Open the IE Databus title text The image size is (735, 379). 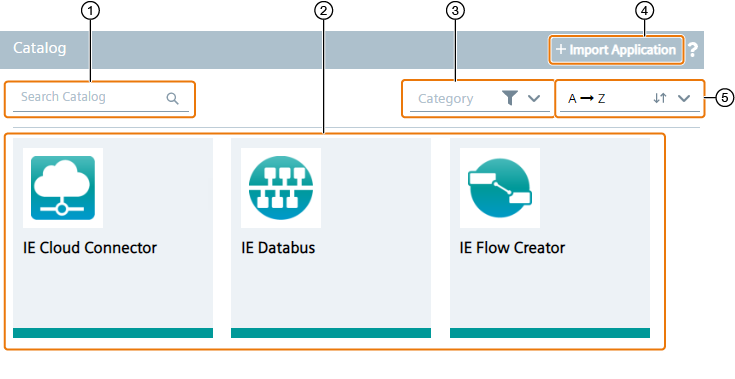coord(278,247)
